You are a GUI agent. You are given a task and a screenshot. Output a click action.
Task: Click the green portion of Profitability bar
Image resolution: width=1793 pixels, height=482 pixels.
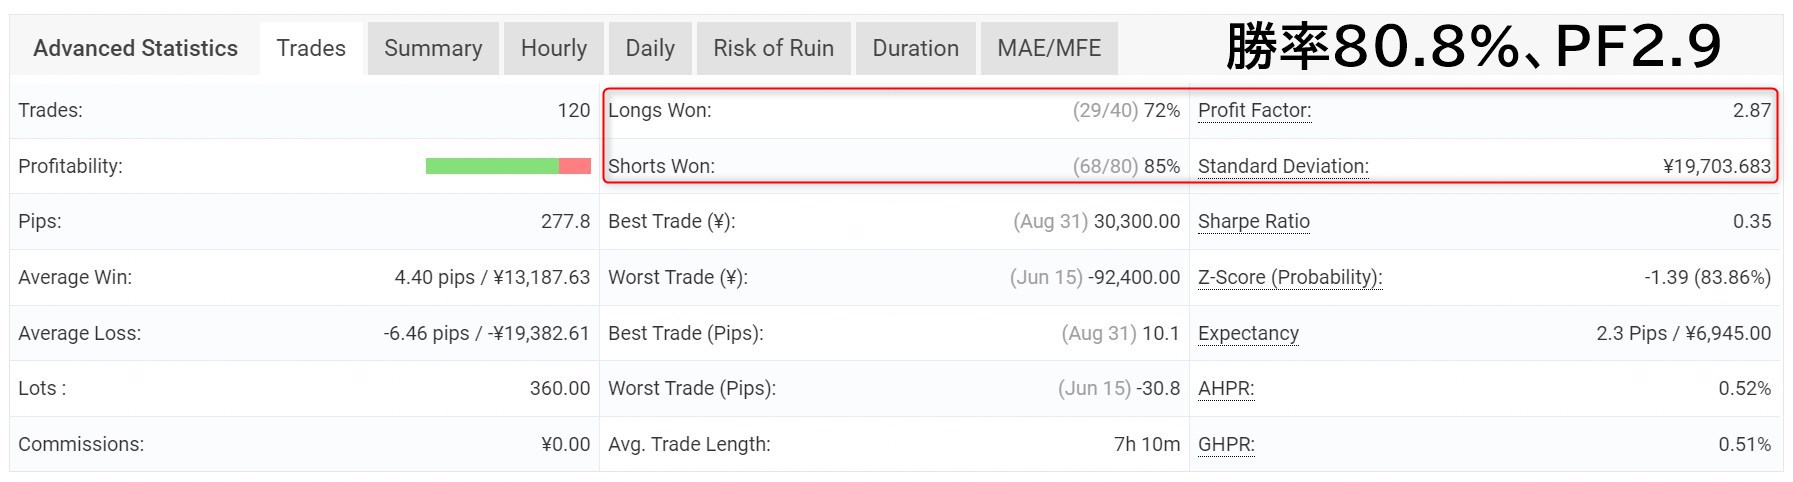point(492,166)
